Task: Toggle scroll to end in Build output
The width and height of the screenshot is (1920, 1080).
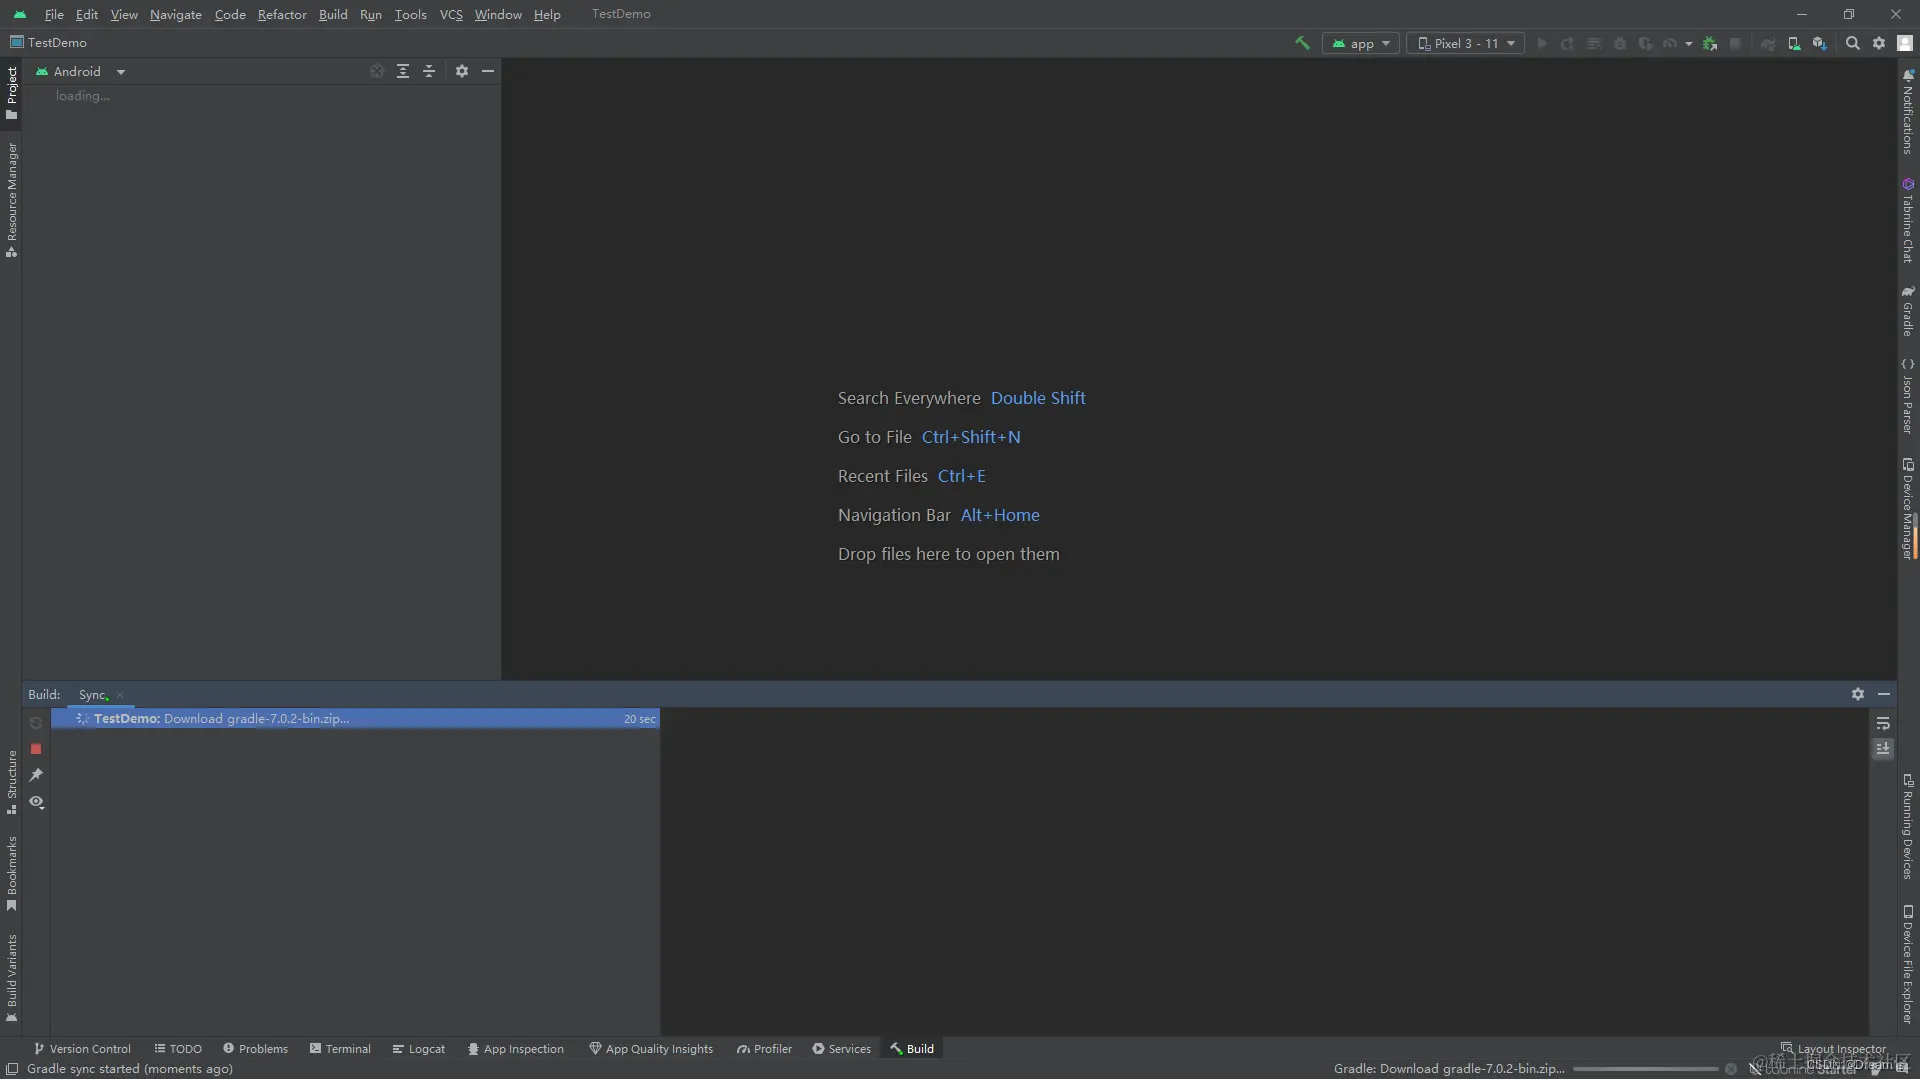Action: point(1883,749)
